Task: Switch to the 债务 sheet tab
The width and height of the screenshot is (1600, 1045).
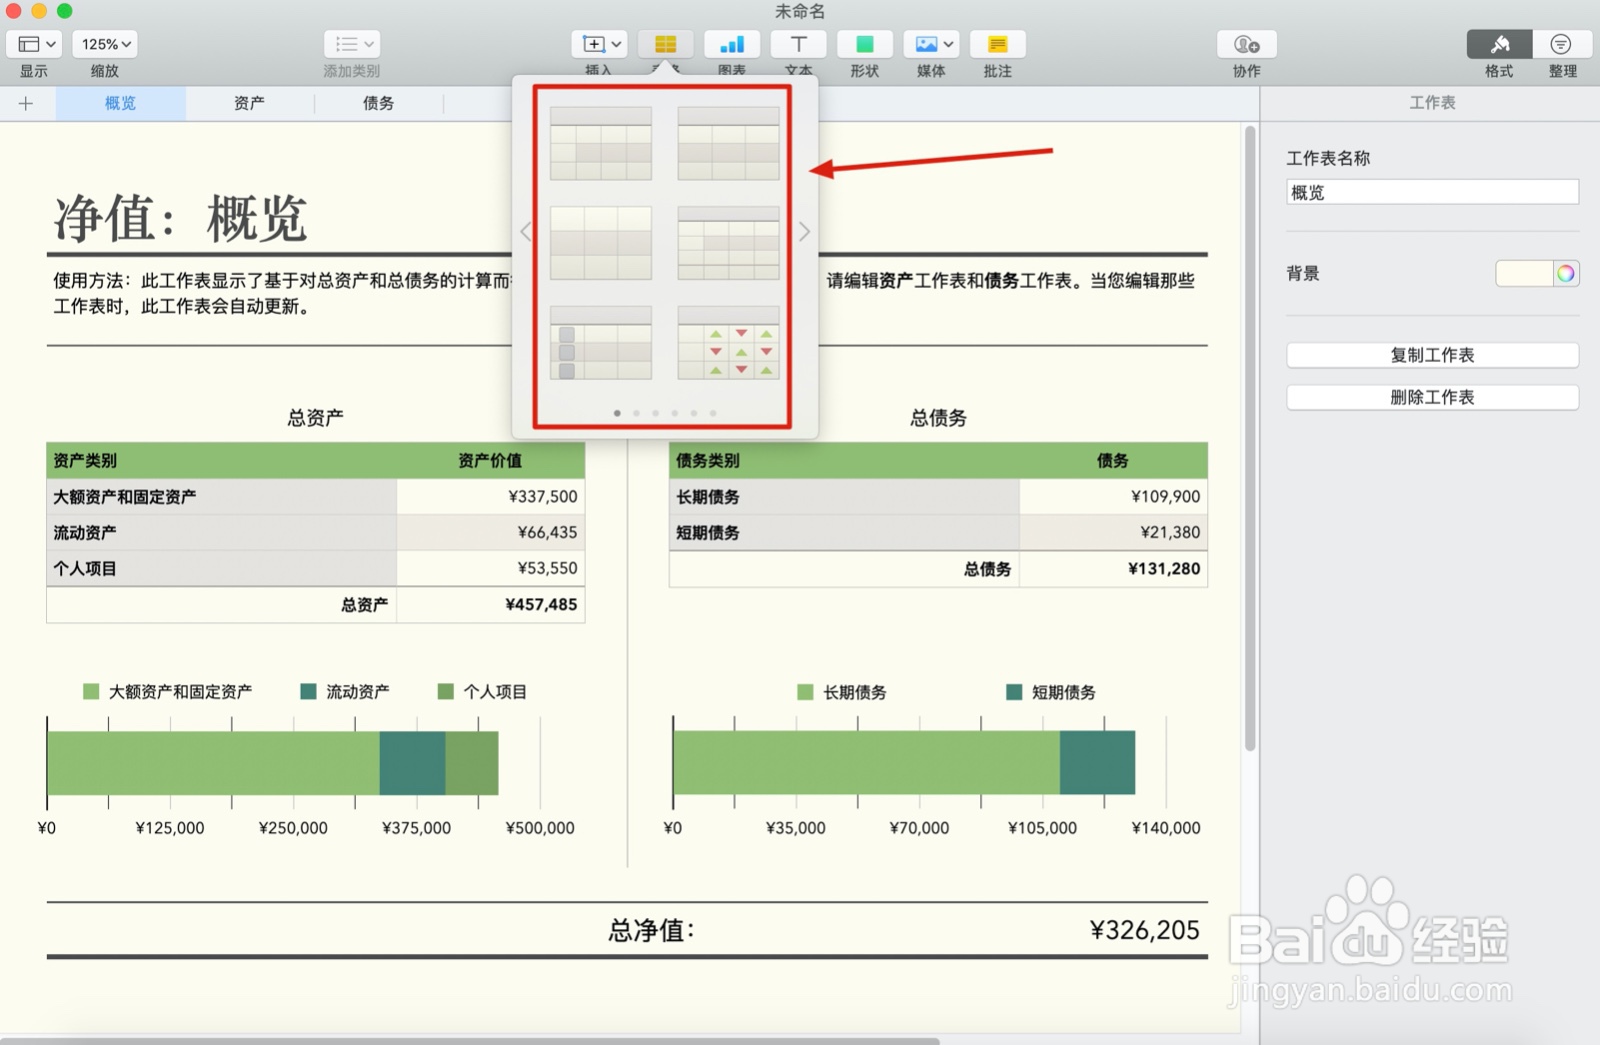Action: click(378, 102)
